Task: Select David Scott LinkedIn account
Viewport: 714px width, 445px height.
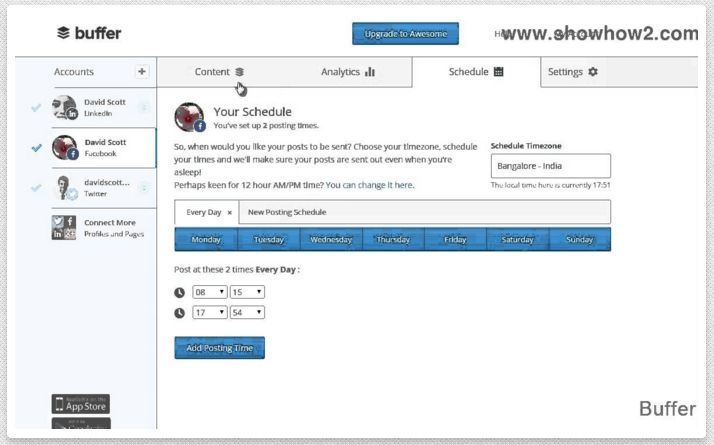Action: [x=104, y=107]
